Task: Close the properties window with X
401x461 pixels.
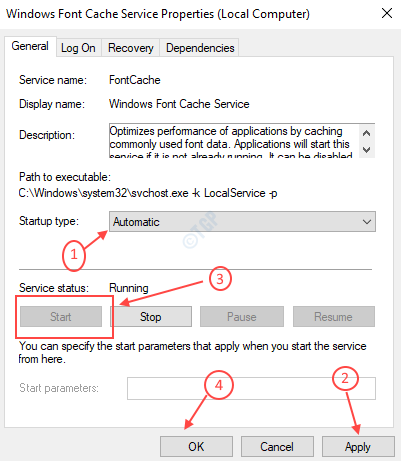Action: coord(387,13)
